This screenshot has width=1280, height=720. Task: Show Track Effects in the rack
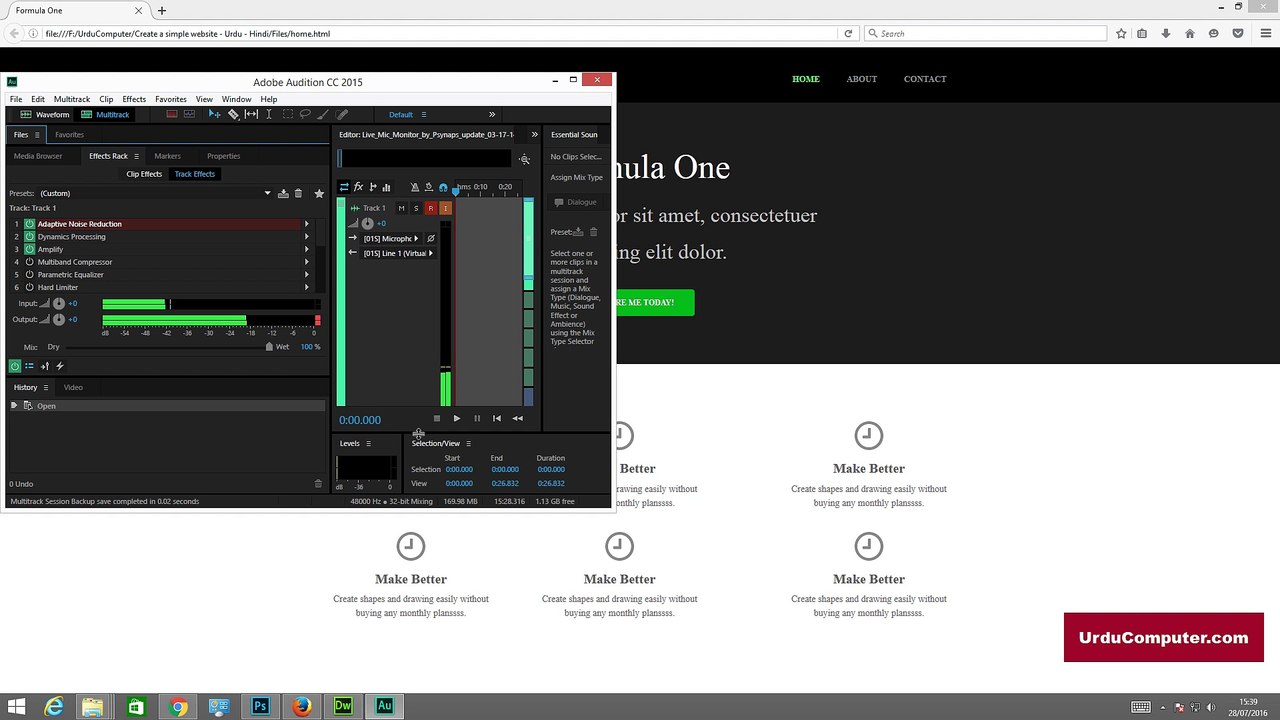[195, 174]
